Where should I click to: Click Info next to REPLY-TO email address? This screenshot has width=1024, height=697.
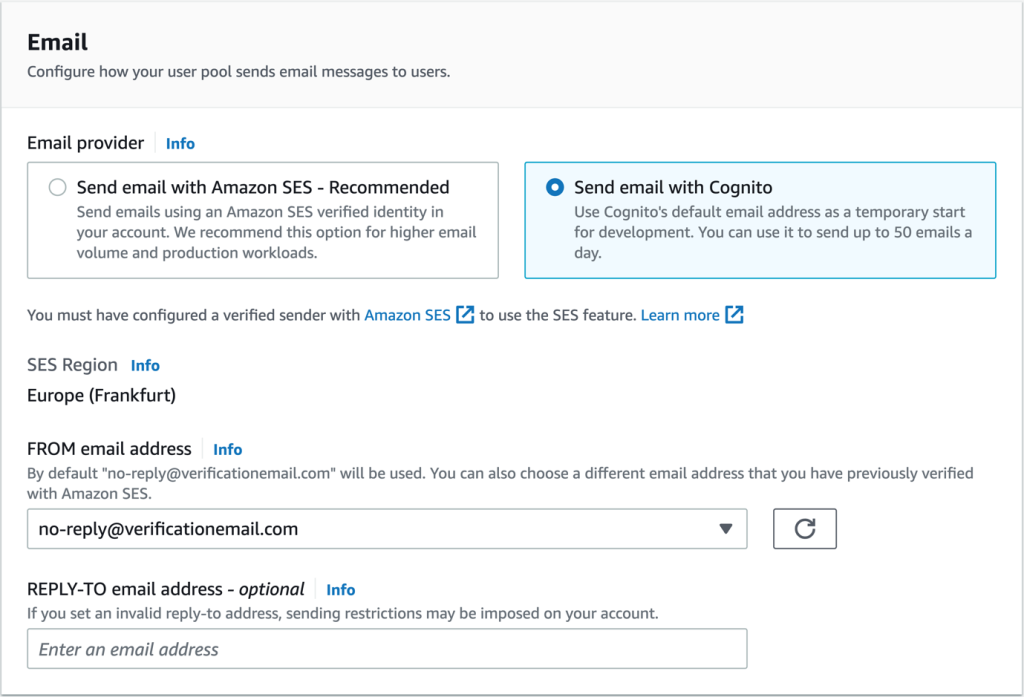pyautogui.click(x=340, y=589)
